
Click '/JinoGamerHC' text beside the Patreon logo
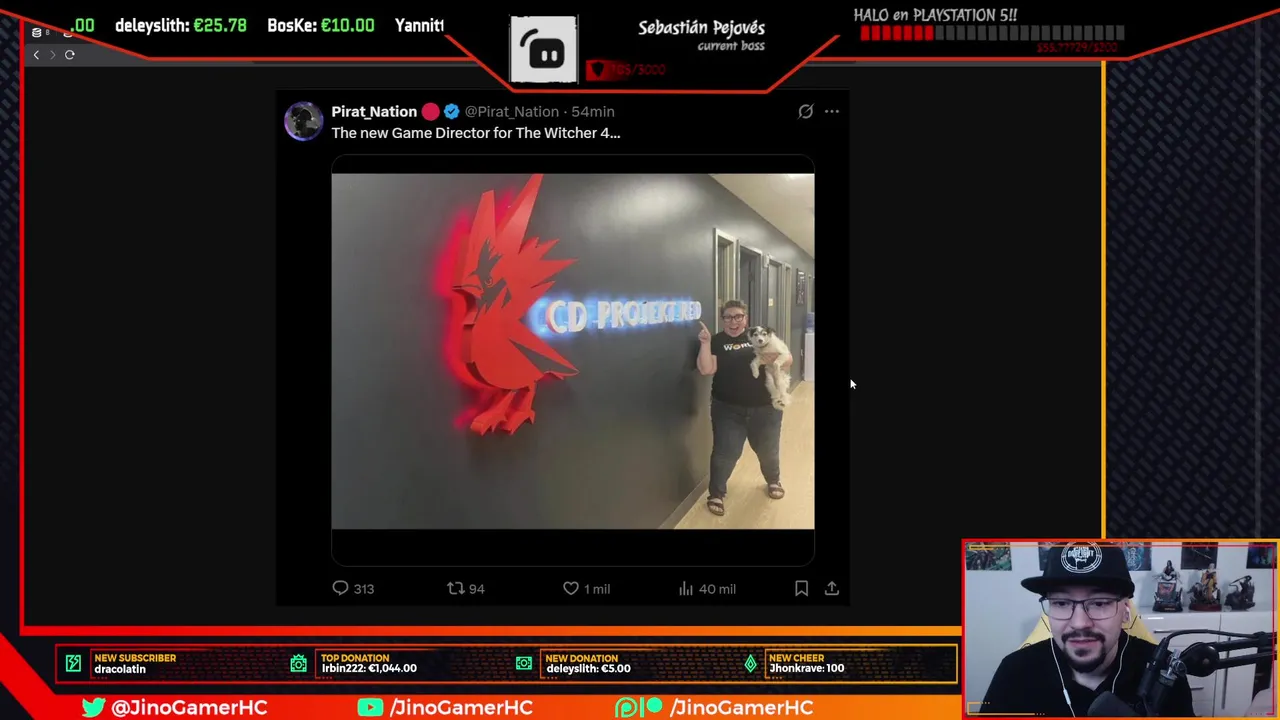tap(741, 707)
